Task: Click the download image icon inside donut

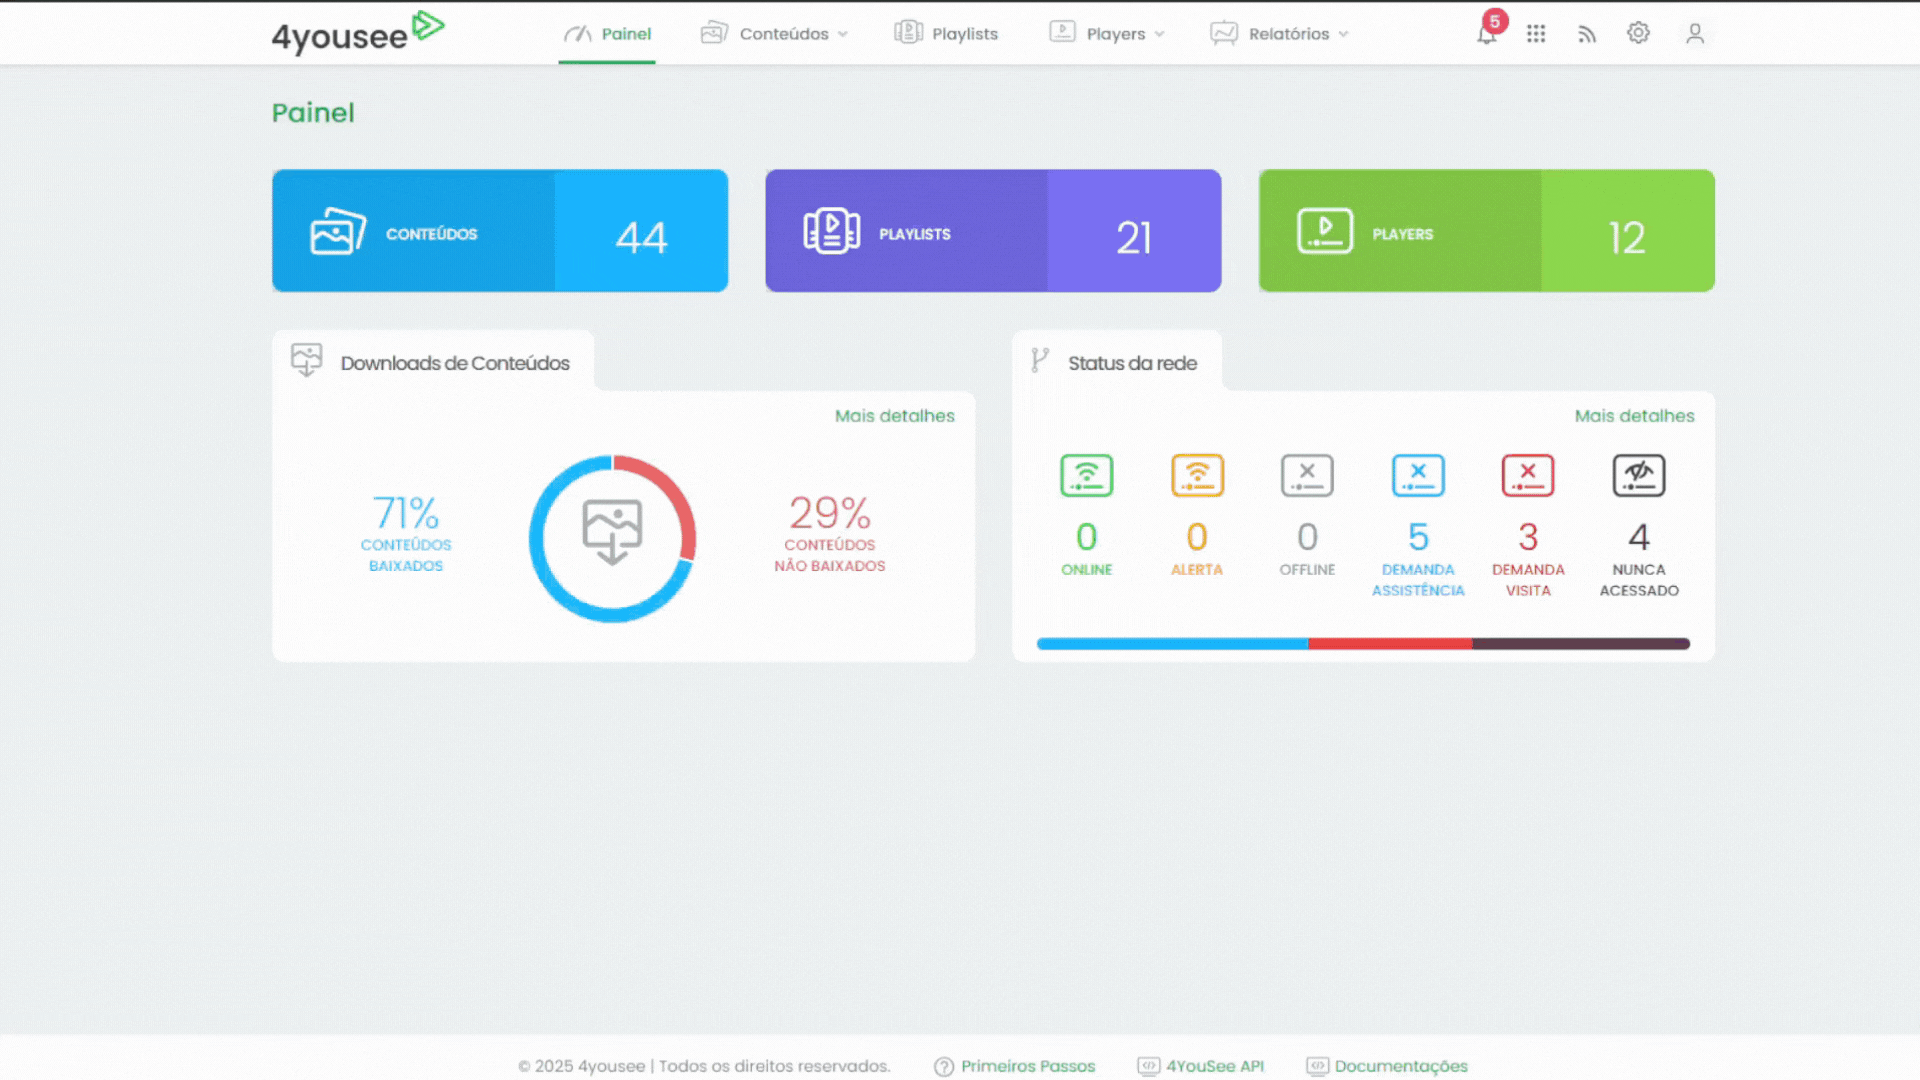Action: [612, 532]
